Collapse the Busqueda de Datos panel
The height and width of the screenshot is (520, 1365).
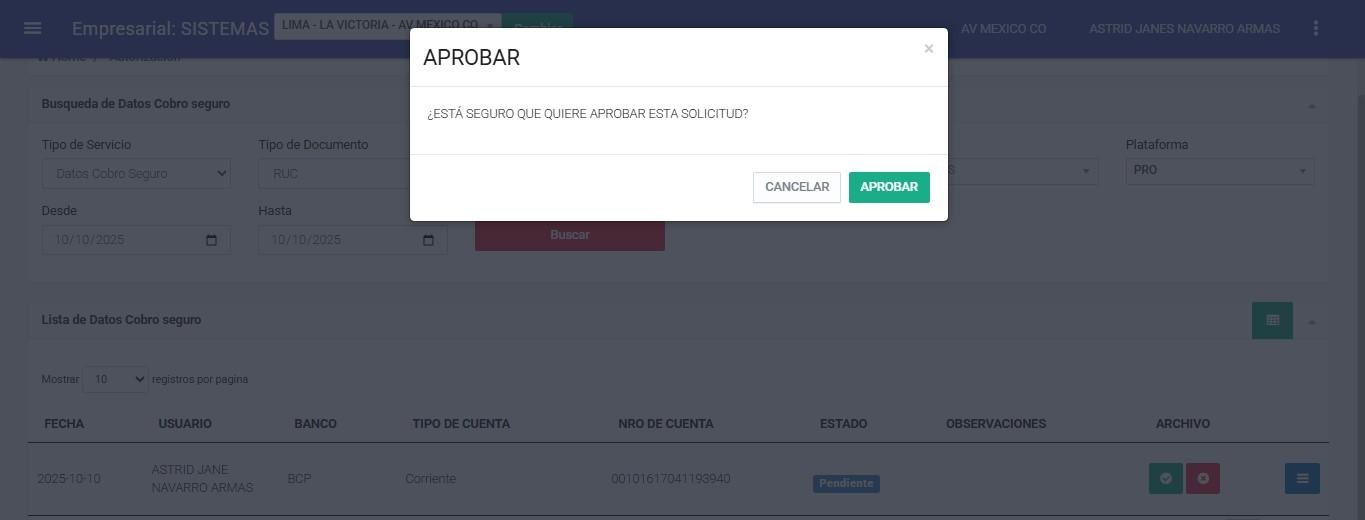click(x=1311, y=105)
